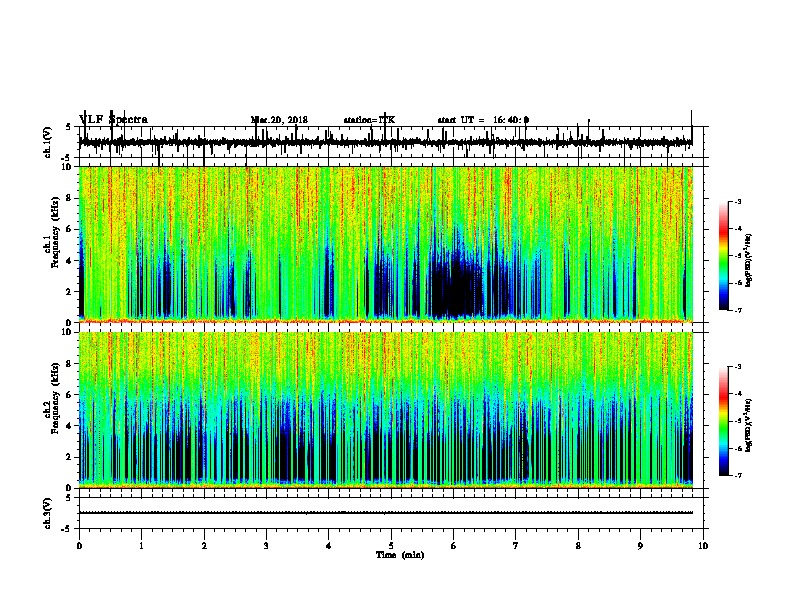The height and width of the screenshot is (612, 792).
Task: Click the "4" kHz tick on the ch.1 frequency axis
Action: coord(70,261)
